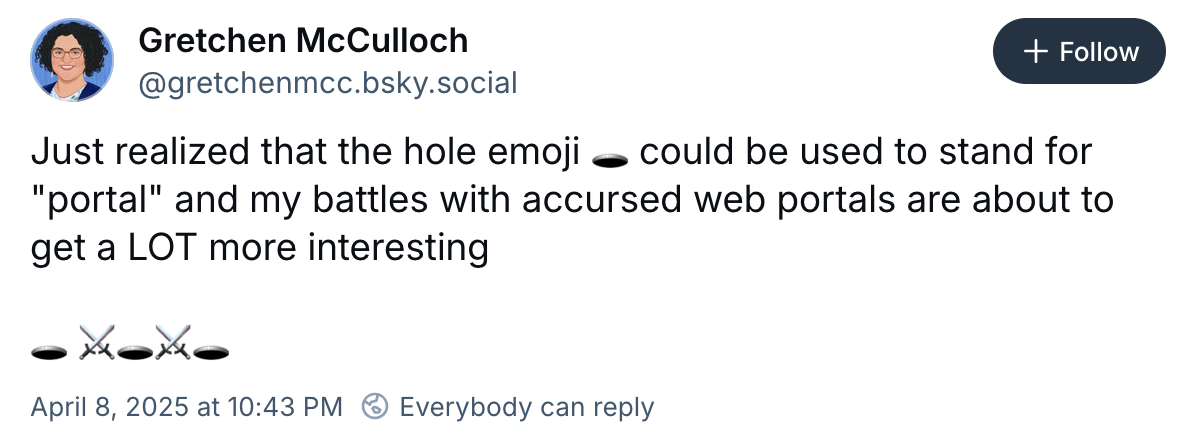The width and height of the screenshot is (1192, 446).
Task: Click the words "could be used to stand"
Action: (836, 153)
